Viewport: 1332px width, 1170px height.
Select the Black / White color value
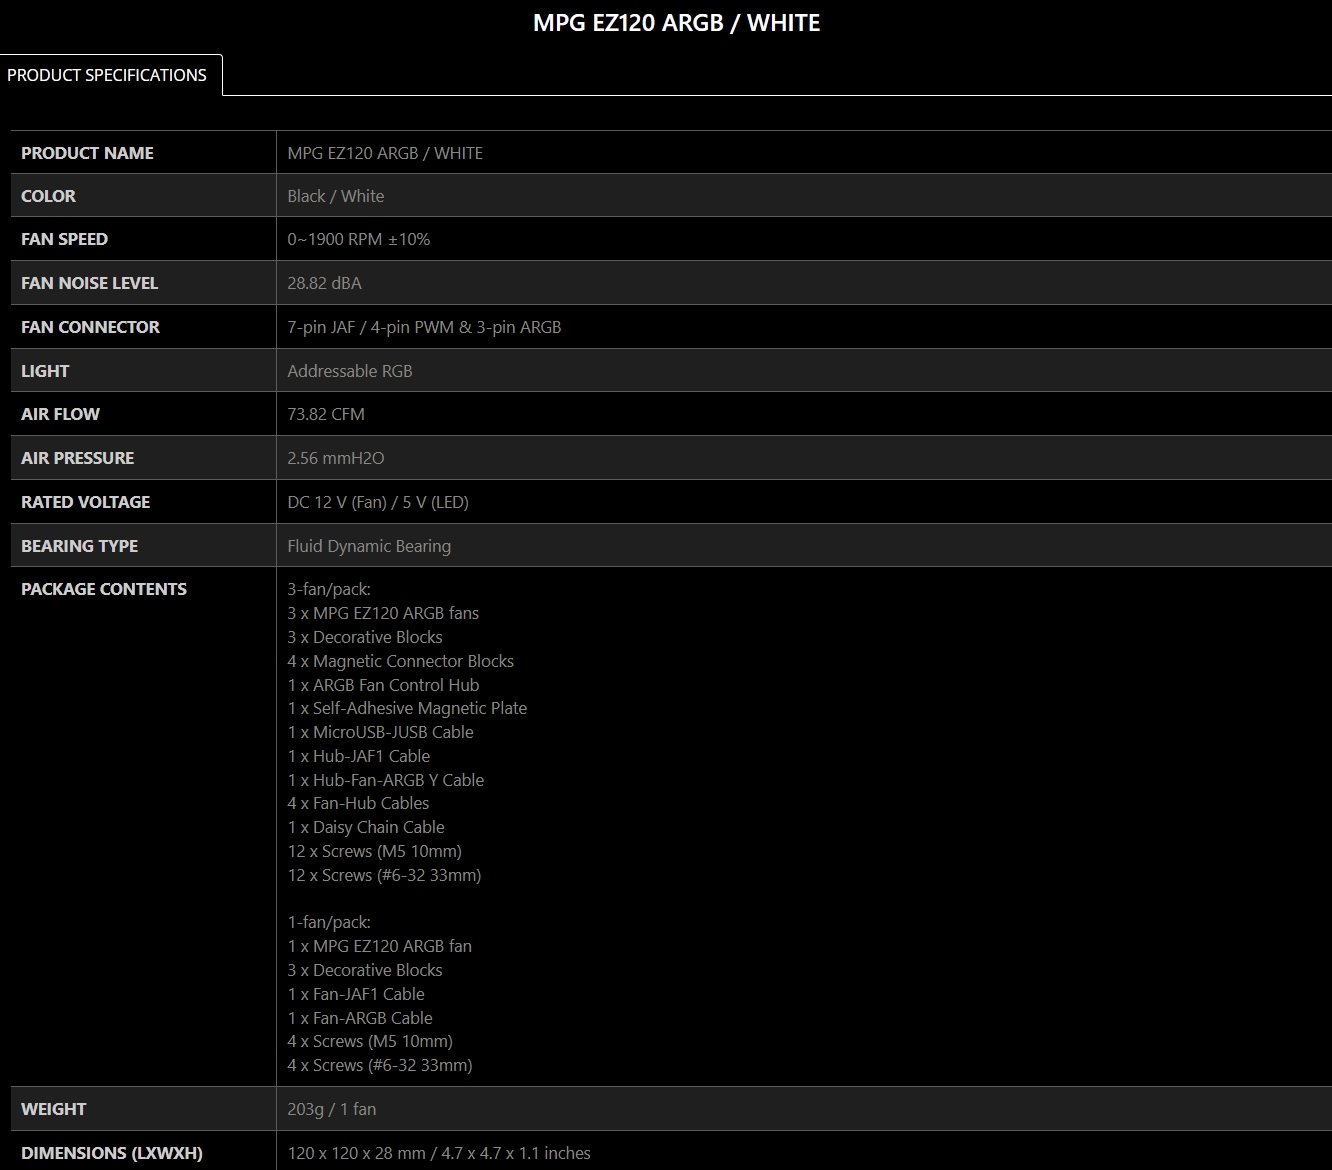[x=336, y=196]
